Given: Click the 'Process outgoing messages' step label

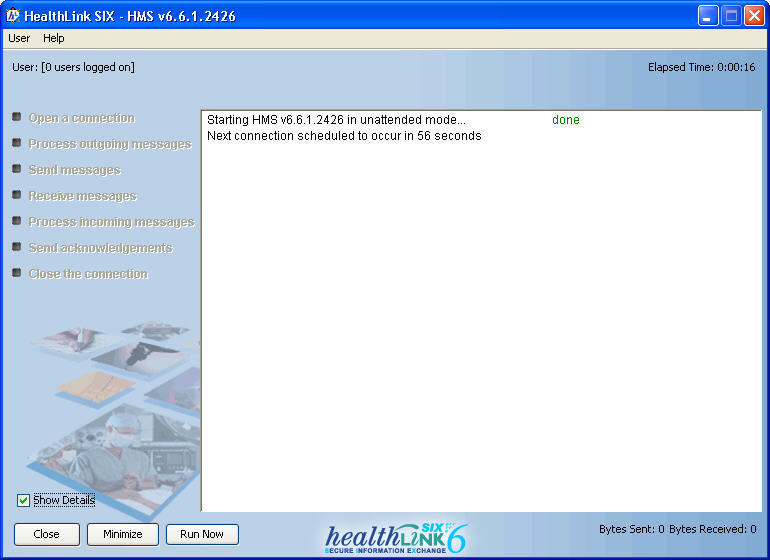Looking at the screenshot, I should click(x=110, y=144).
